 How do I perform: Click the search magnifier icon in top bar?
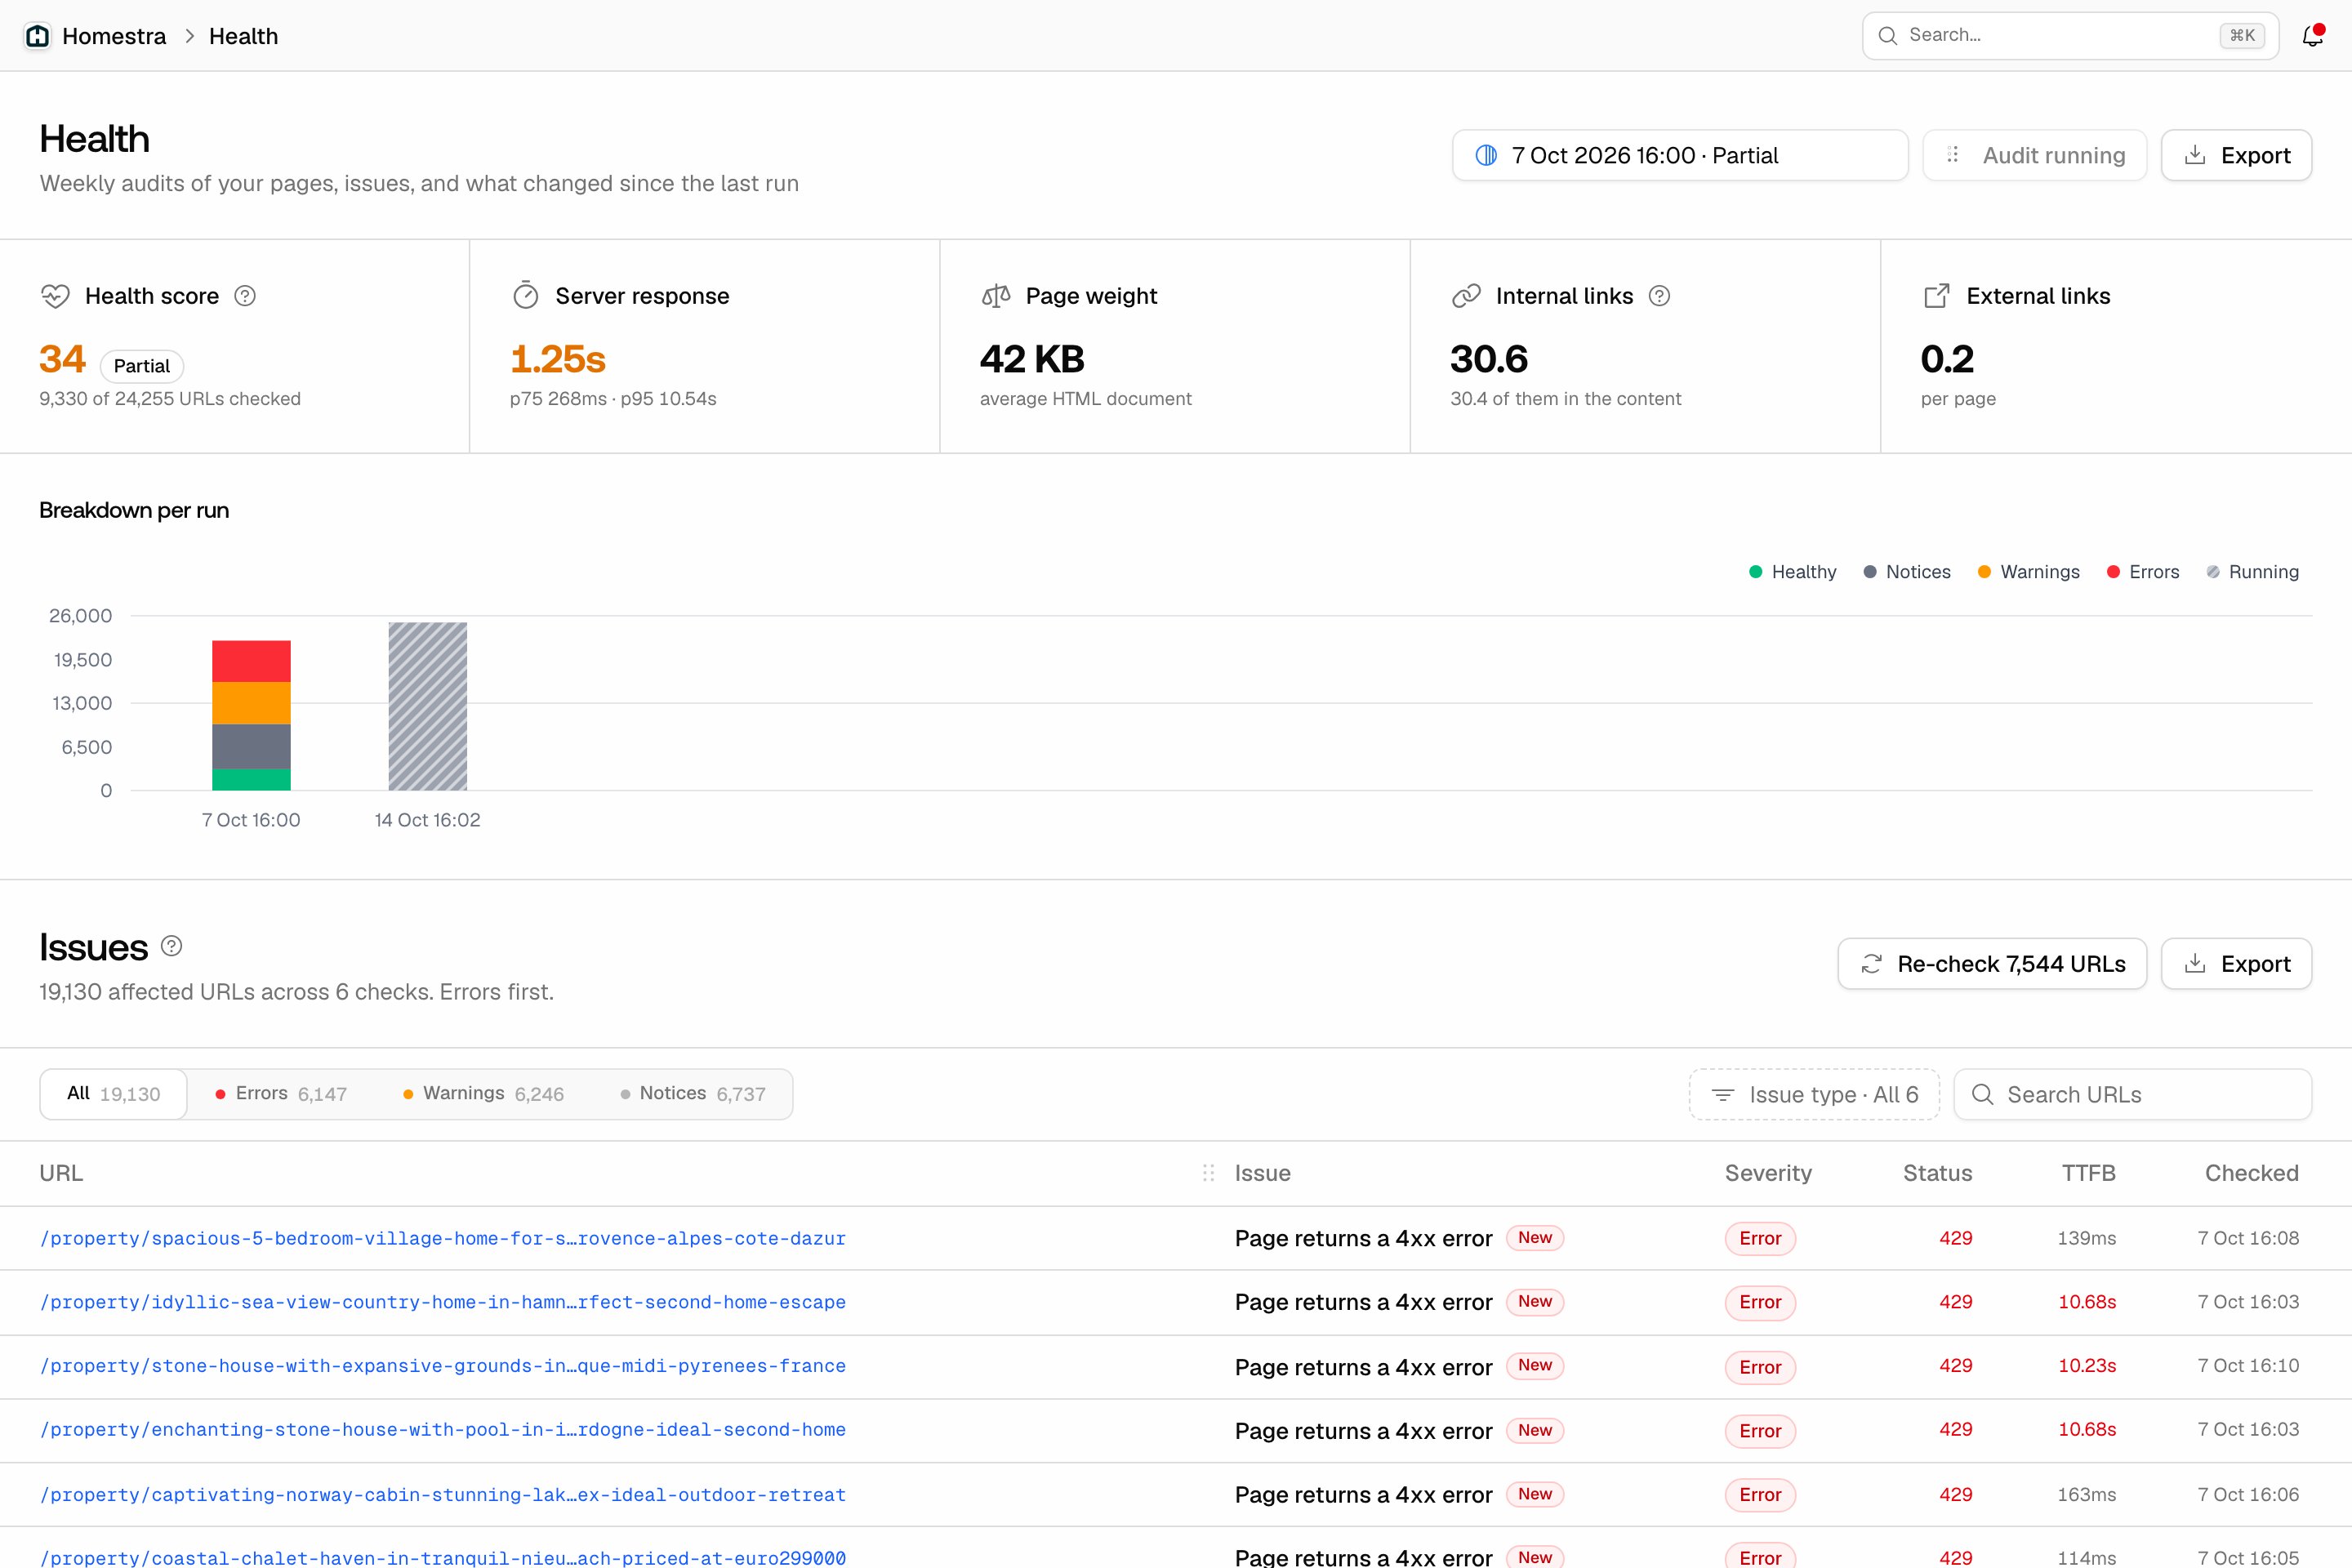(1888, 36)
